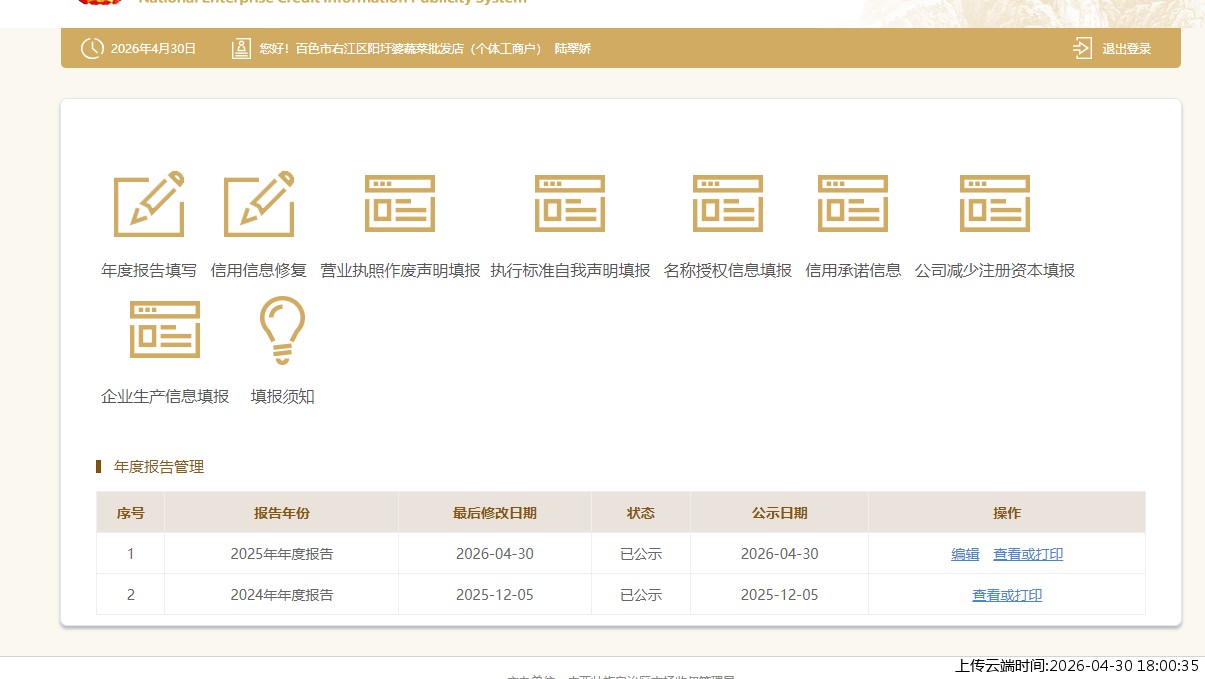
Task: Click the 营业执照作废声明填报 form icon
Action: pos(400,204)
